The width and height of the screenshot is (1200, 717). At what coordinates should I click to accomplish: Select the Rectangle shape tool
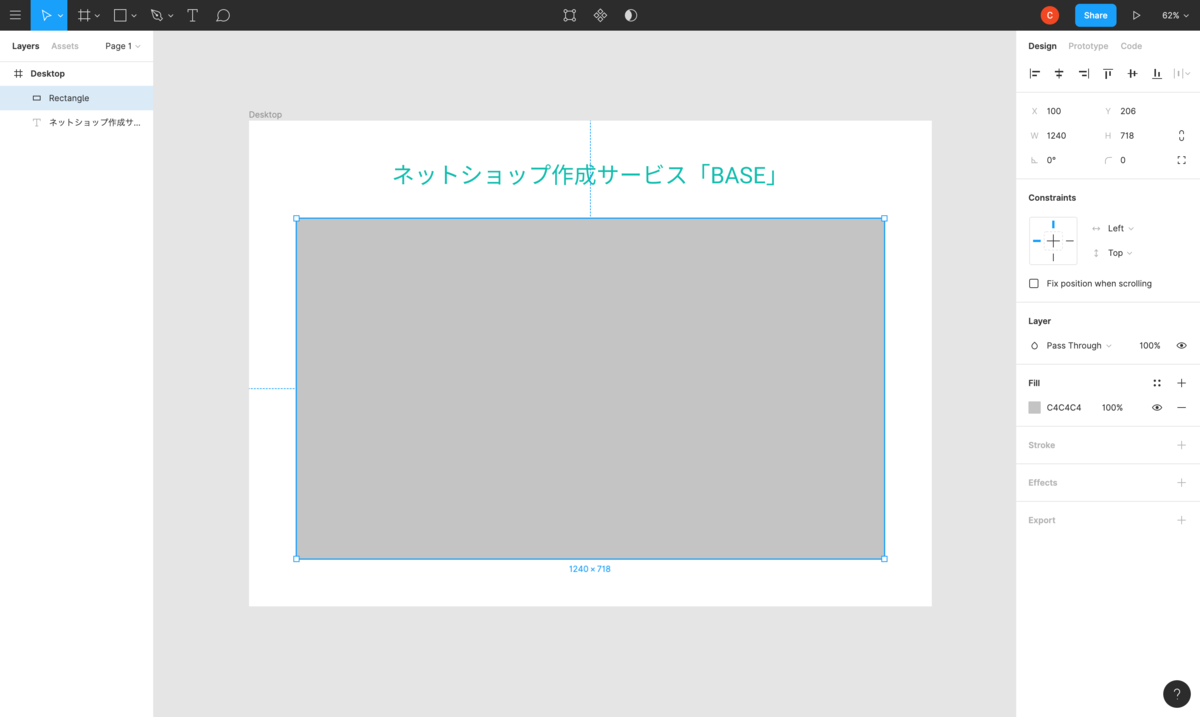[120, 15]
